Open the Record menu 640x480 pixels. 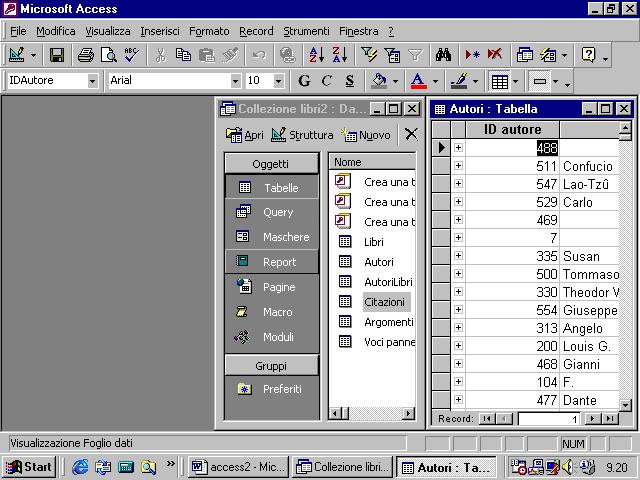coord(256,31)
